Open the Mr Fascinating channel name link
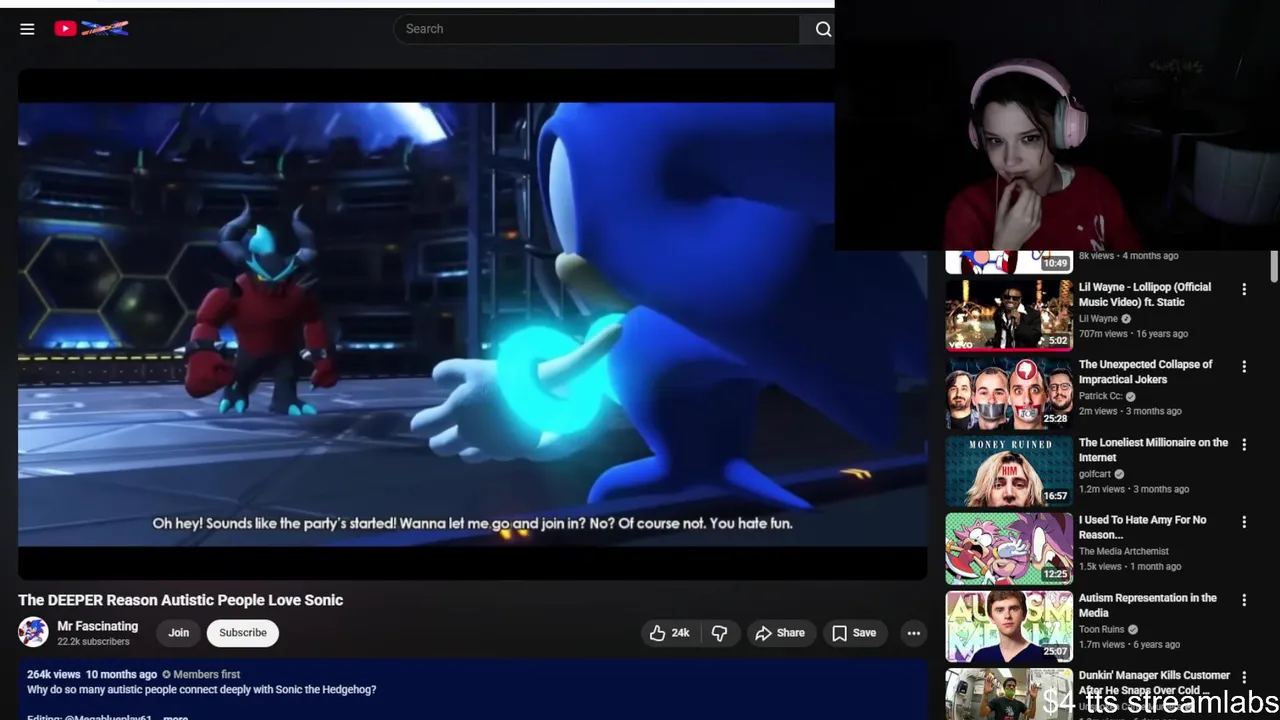The height and width of the screenshot is (720, 1280). [97, 626]
